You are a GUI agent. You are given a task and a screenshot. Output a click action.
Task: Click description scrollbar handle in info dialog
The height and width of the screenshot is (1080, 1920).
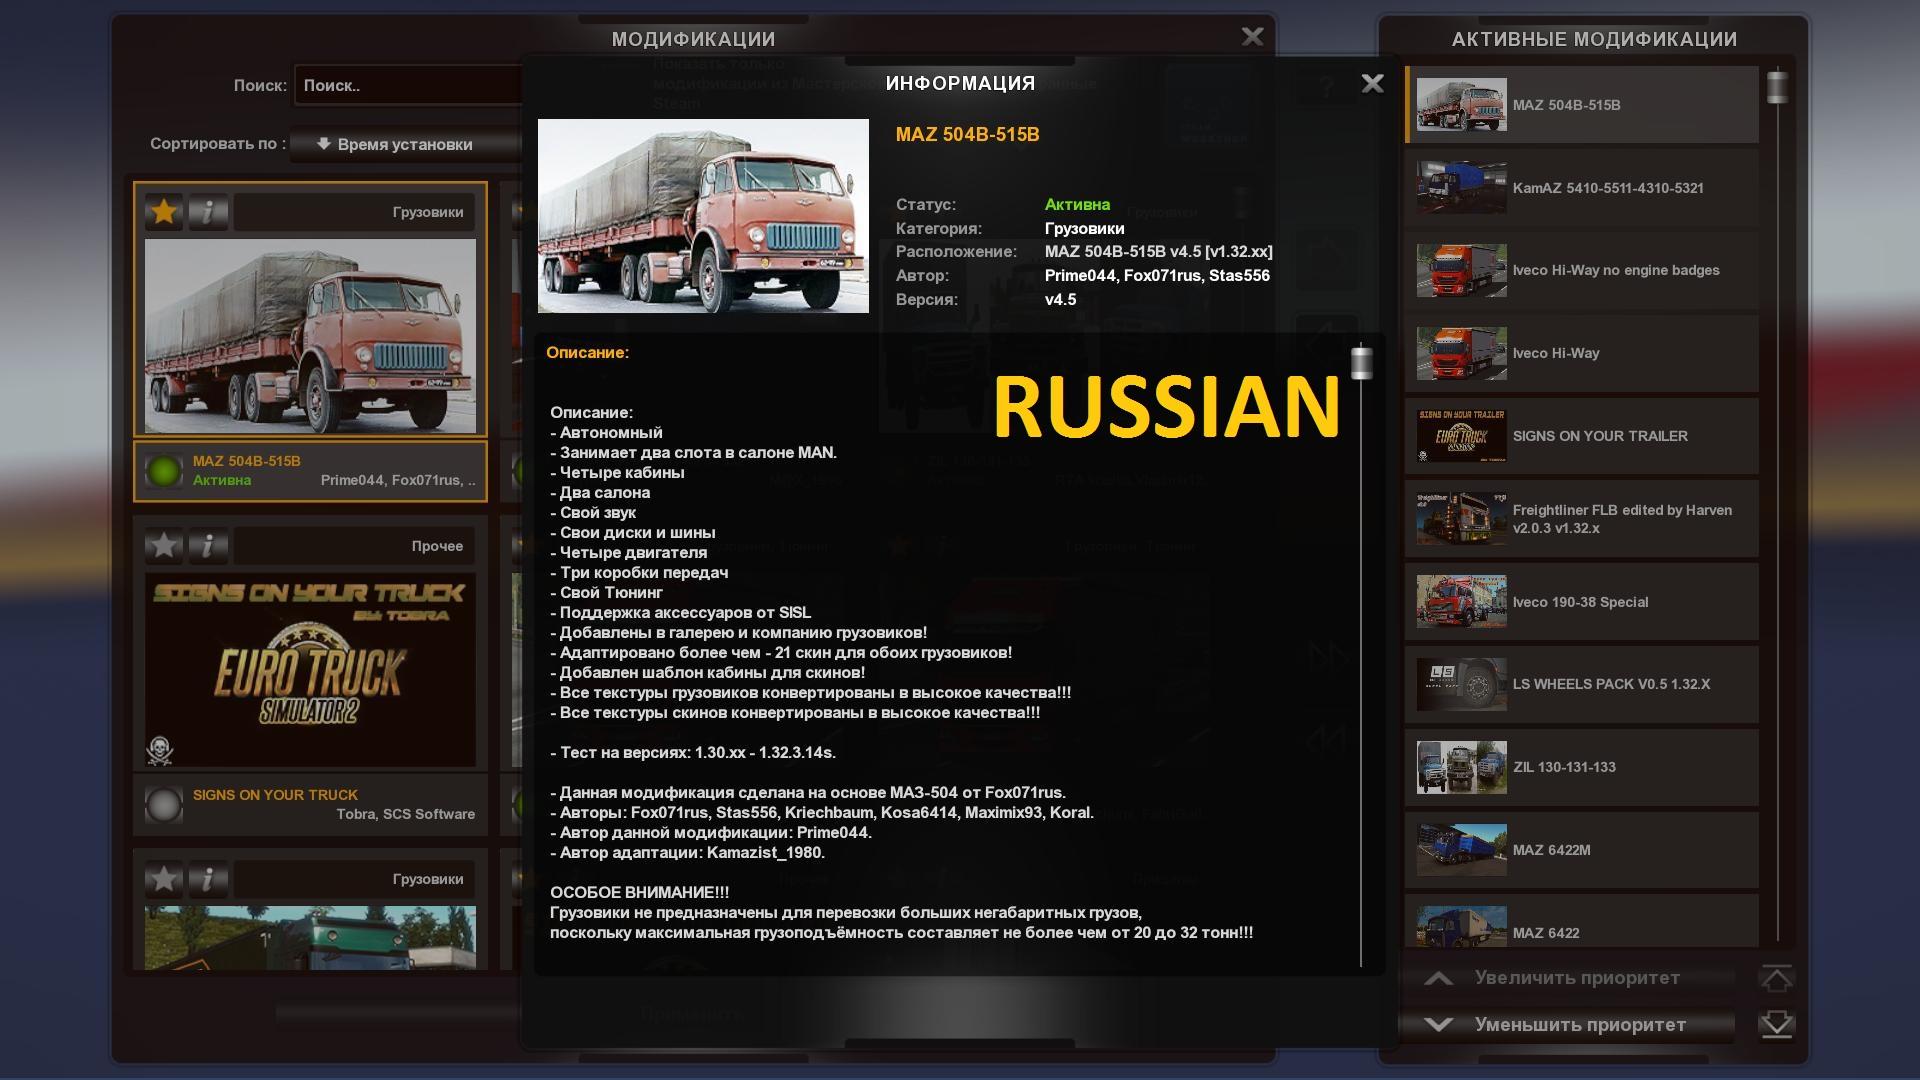pyautogui.click(x=1361, y=363)
